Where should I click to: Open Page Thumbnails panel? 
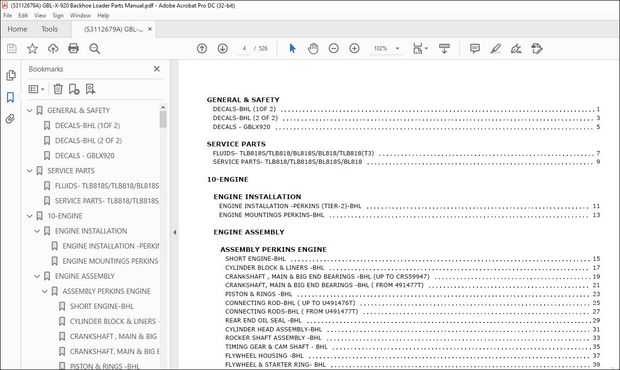coord(11,75)
